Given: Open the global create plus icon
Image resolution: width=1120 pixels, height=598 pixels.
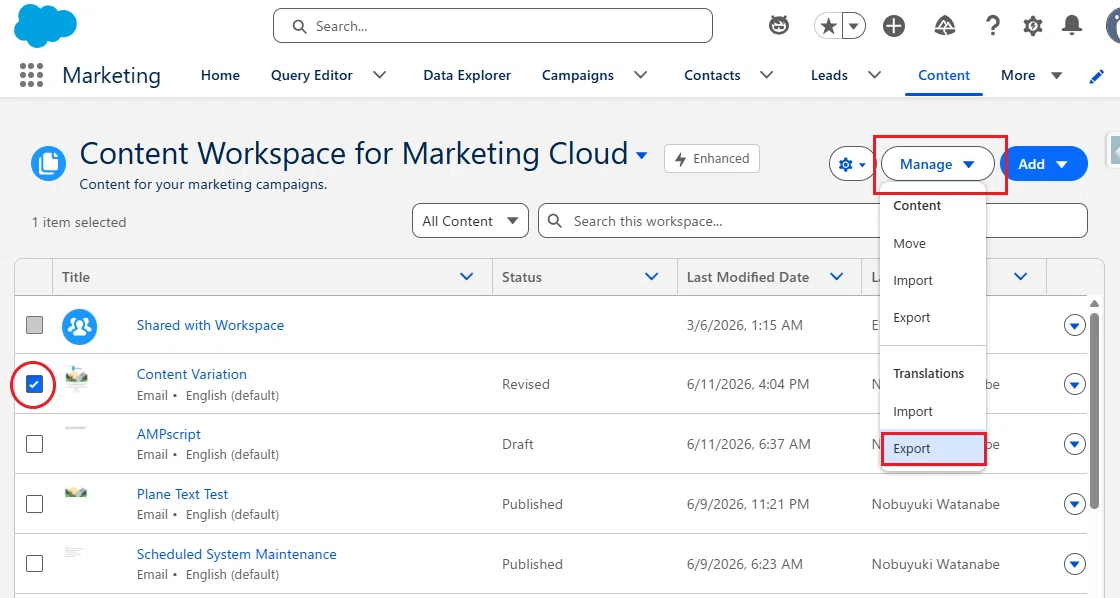Looking at the screenshot, I should (894, 26).
